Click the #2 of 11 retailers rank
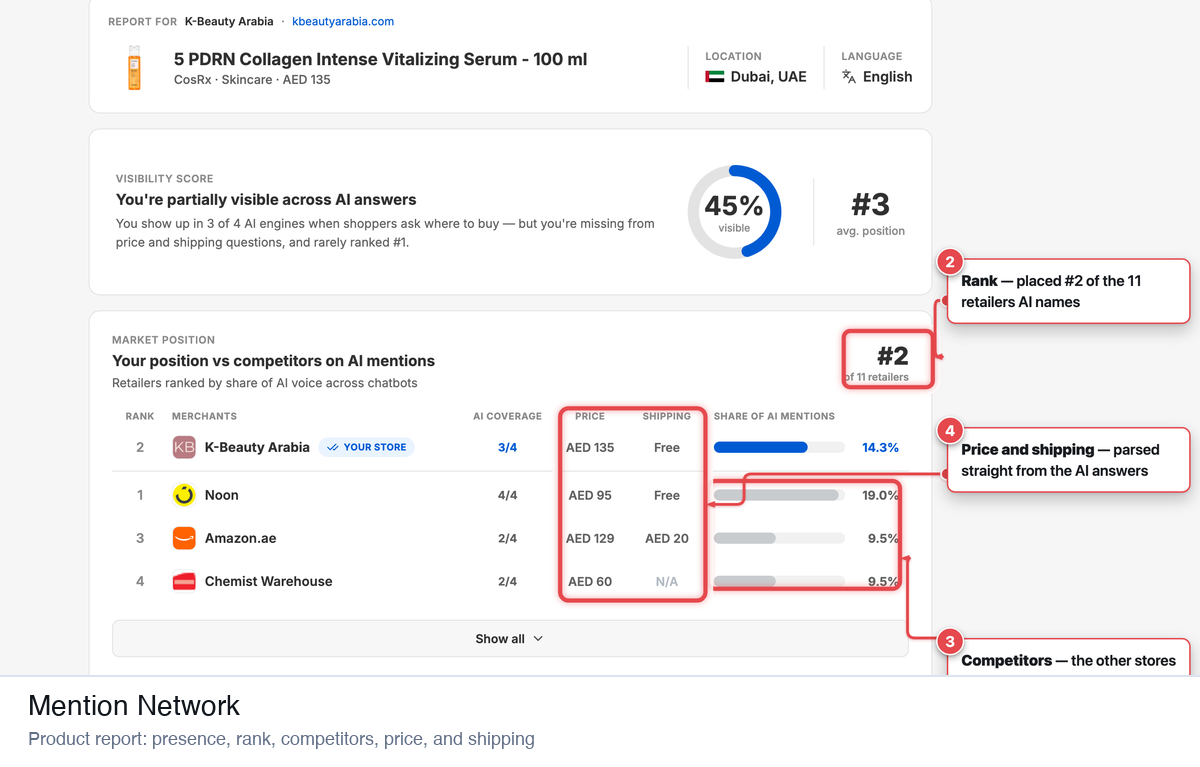Viewport: 1200px width, 767px height. (886, 362)
